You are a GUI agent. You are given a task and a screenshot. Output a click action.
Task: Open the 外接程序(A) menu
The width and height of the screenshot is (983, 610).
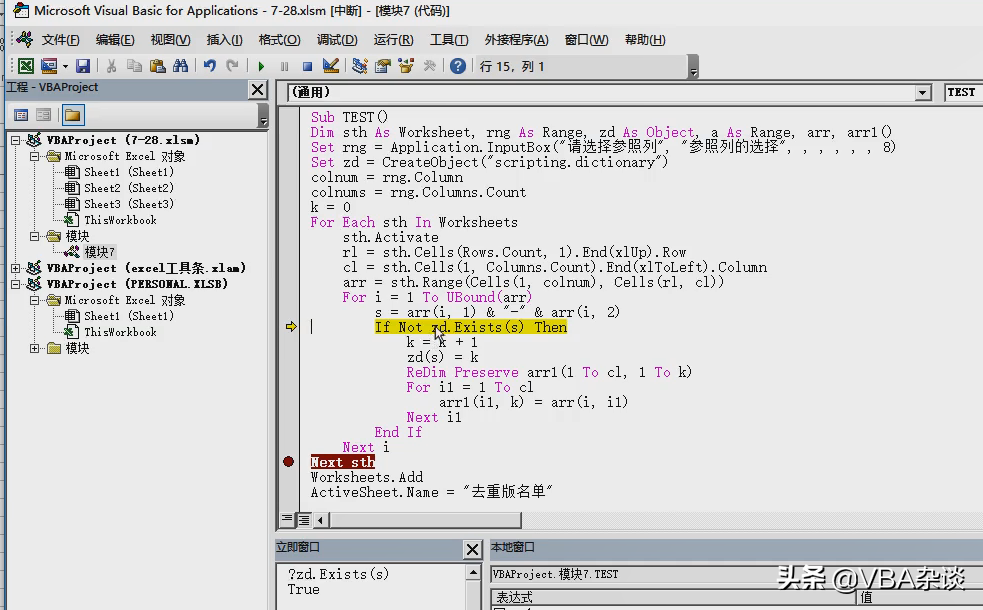(516, 39)
